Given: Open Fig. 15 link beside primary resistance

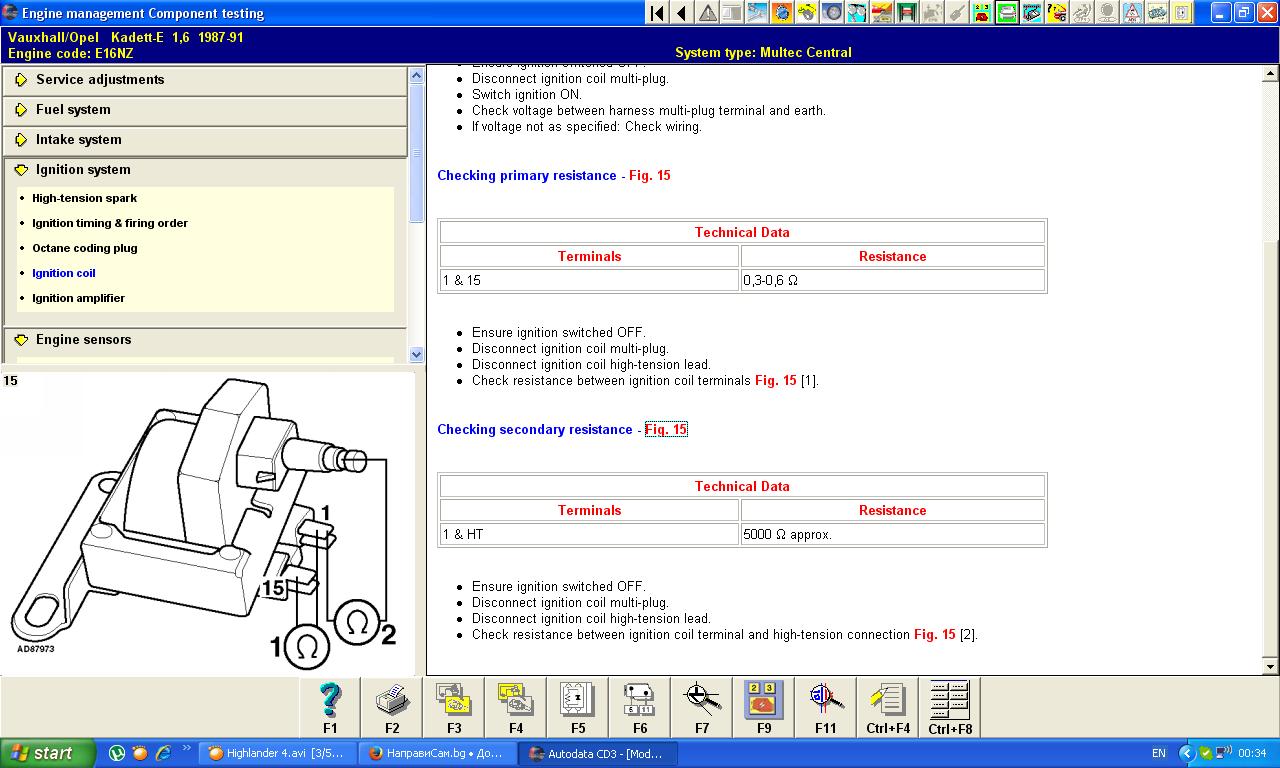Looking at the screenshot, I should 650,176.
